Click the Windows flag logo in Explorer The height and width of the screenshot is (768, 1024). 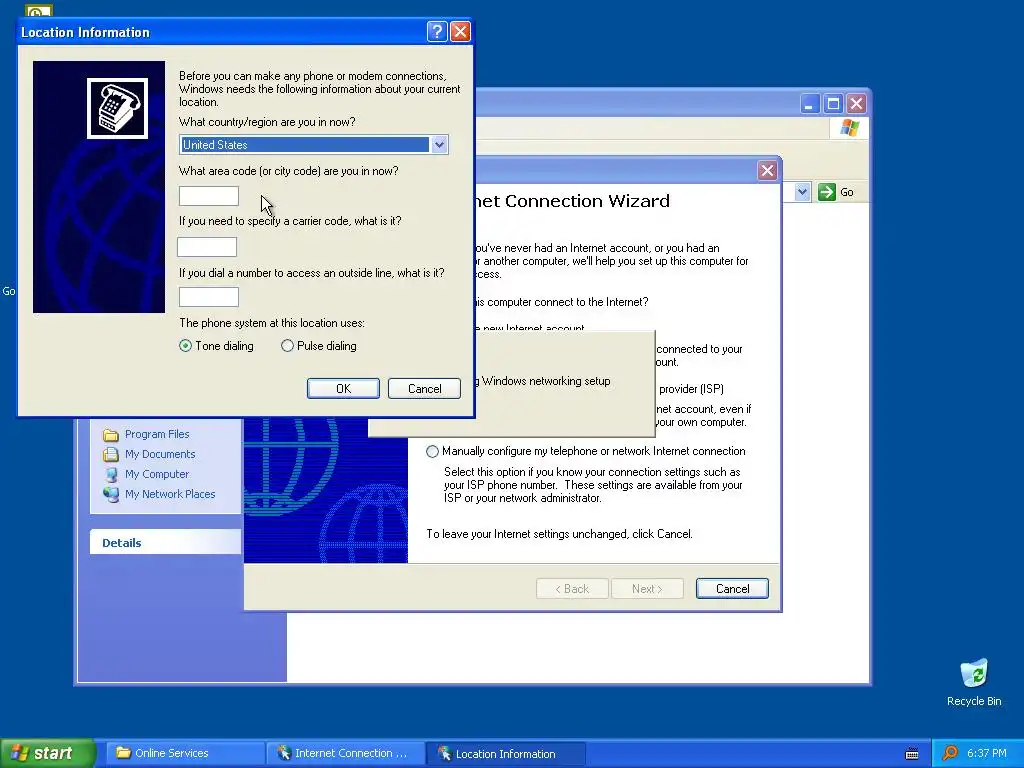(x=850, y=127)
